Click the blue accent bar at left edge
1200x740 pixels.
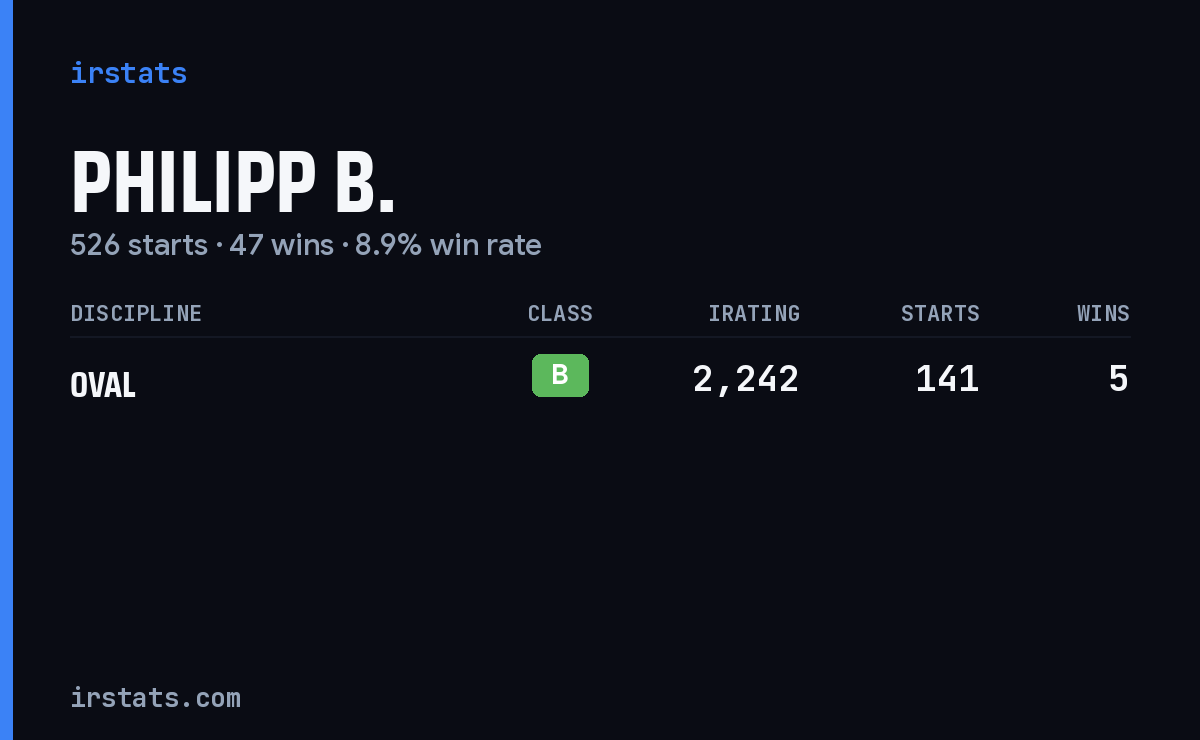click(6, 370)
